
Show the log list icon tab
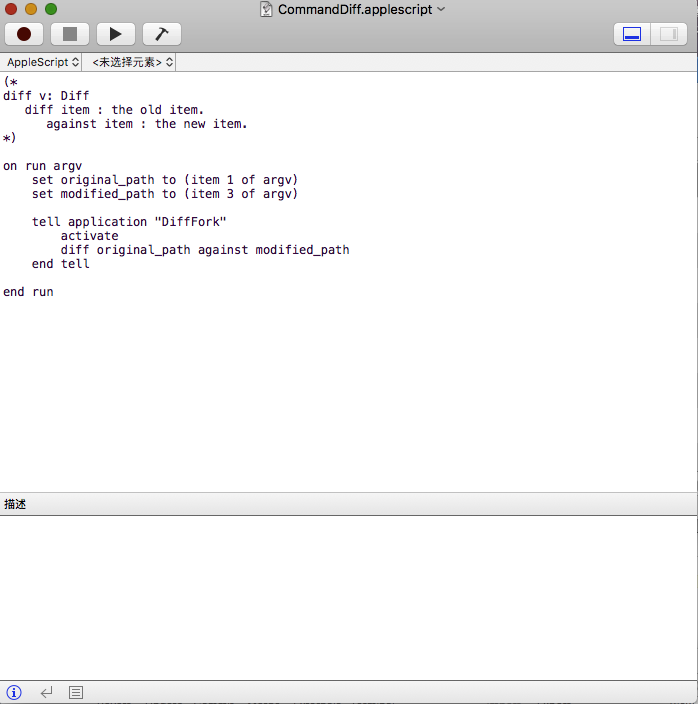(x=76, y=692)
